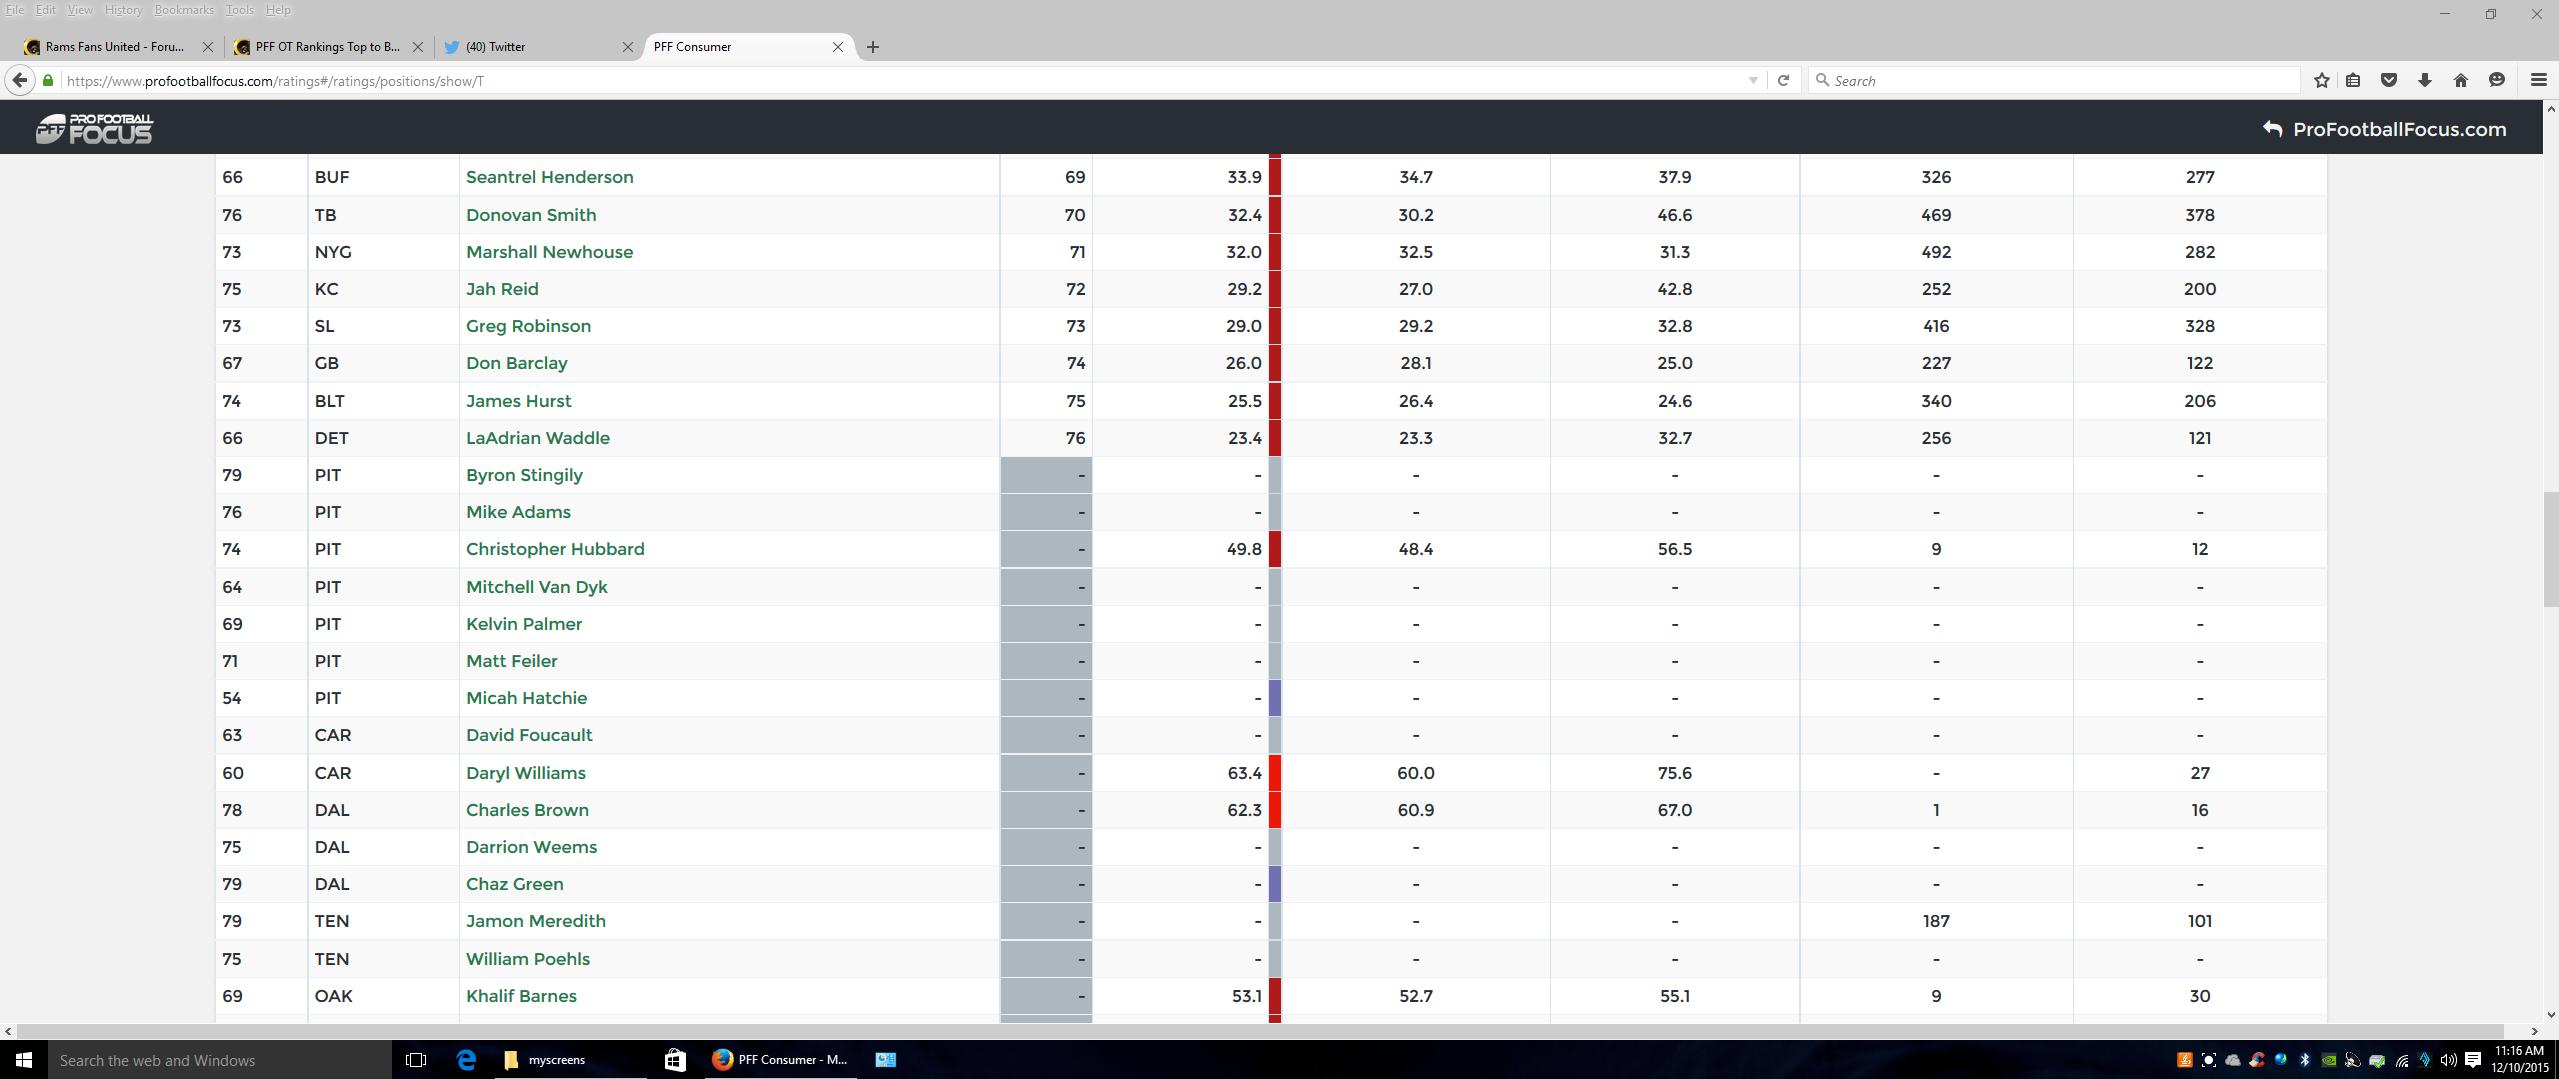Open Greg Robinson's player link
2559x1079 pixels.
click(x=528, y=326)
